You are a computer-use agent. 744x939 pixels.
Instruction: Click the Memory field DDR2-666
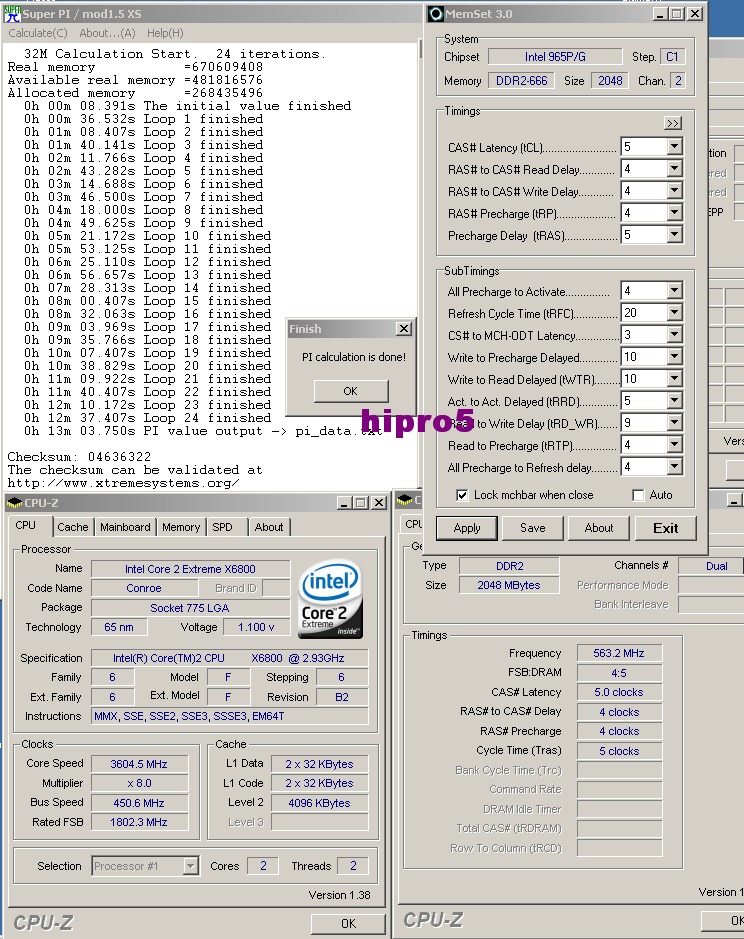coord(522,81)
